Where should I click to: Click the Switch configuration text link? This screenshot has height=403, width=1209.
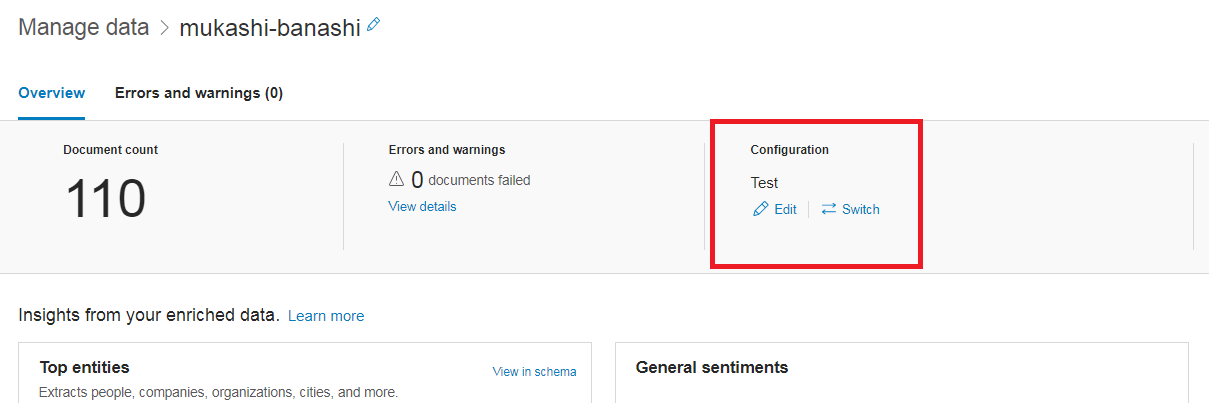pos(860,209)
